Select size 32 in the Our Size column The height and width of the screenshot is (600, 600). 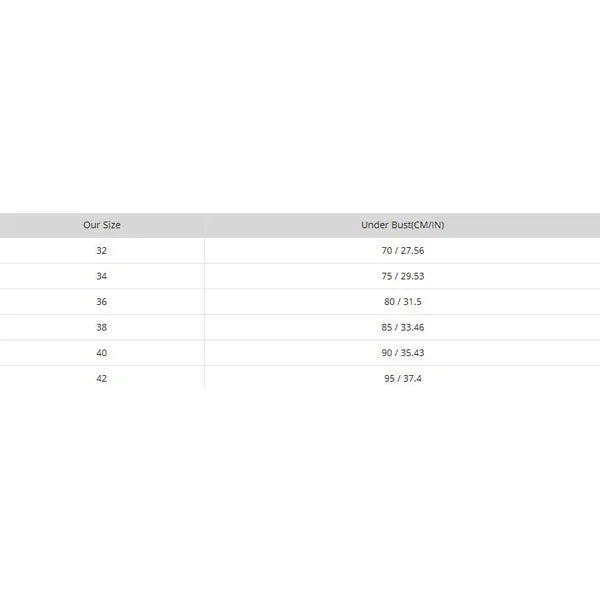coord(102,250)
